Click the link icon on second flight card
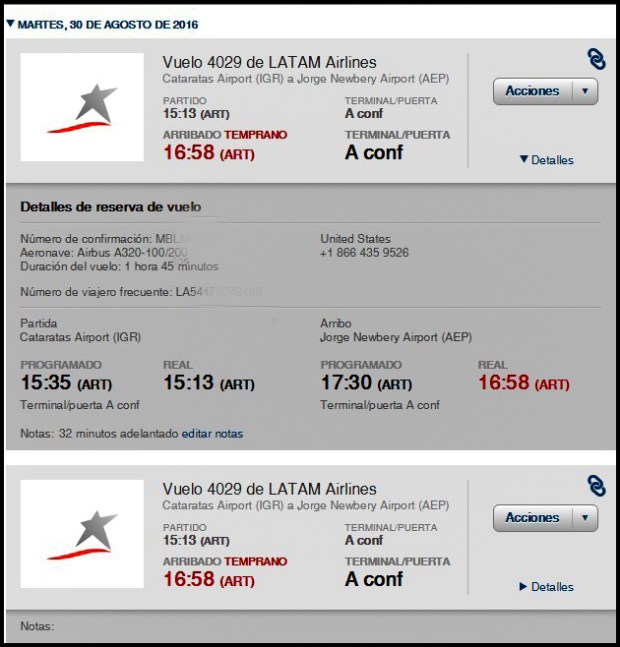 (596, 486)
